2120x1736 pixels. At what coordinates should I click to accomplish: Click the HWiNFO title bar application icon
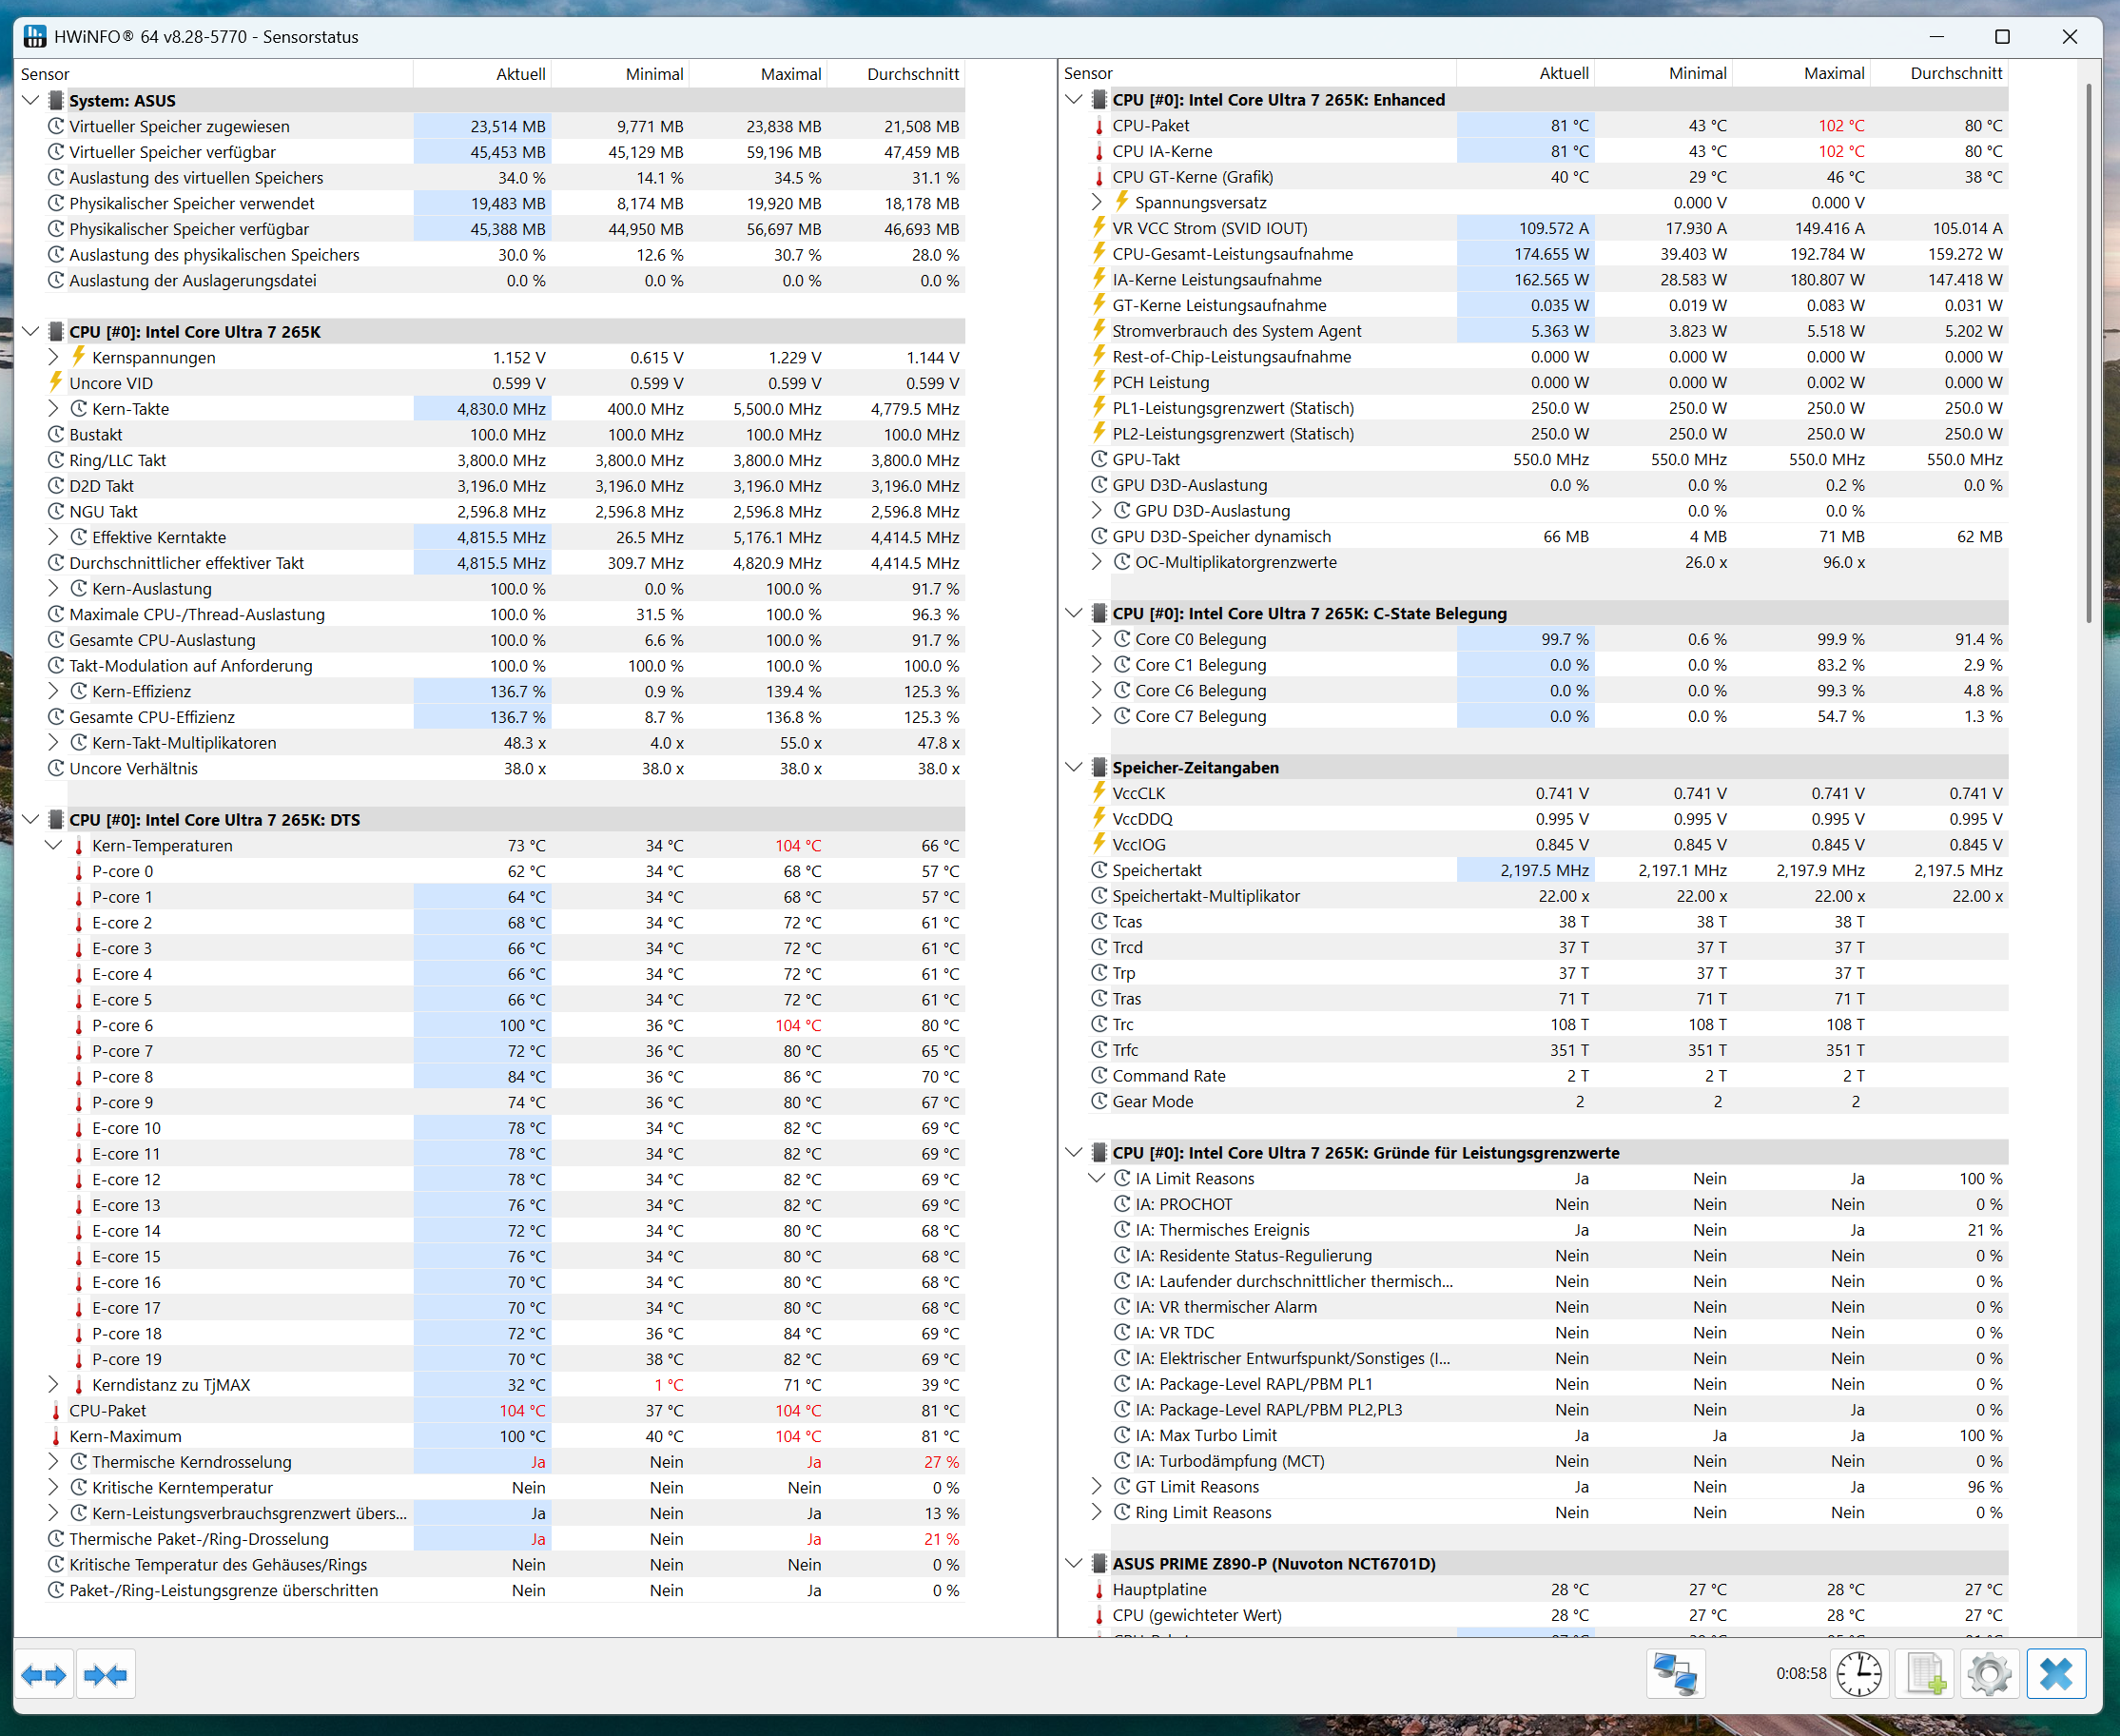[x=36, y=36]
